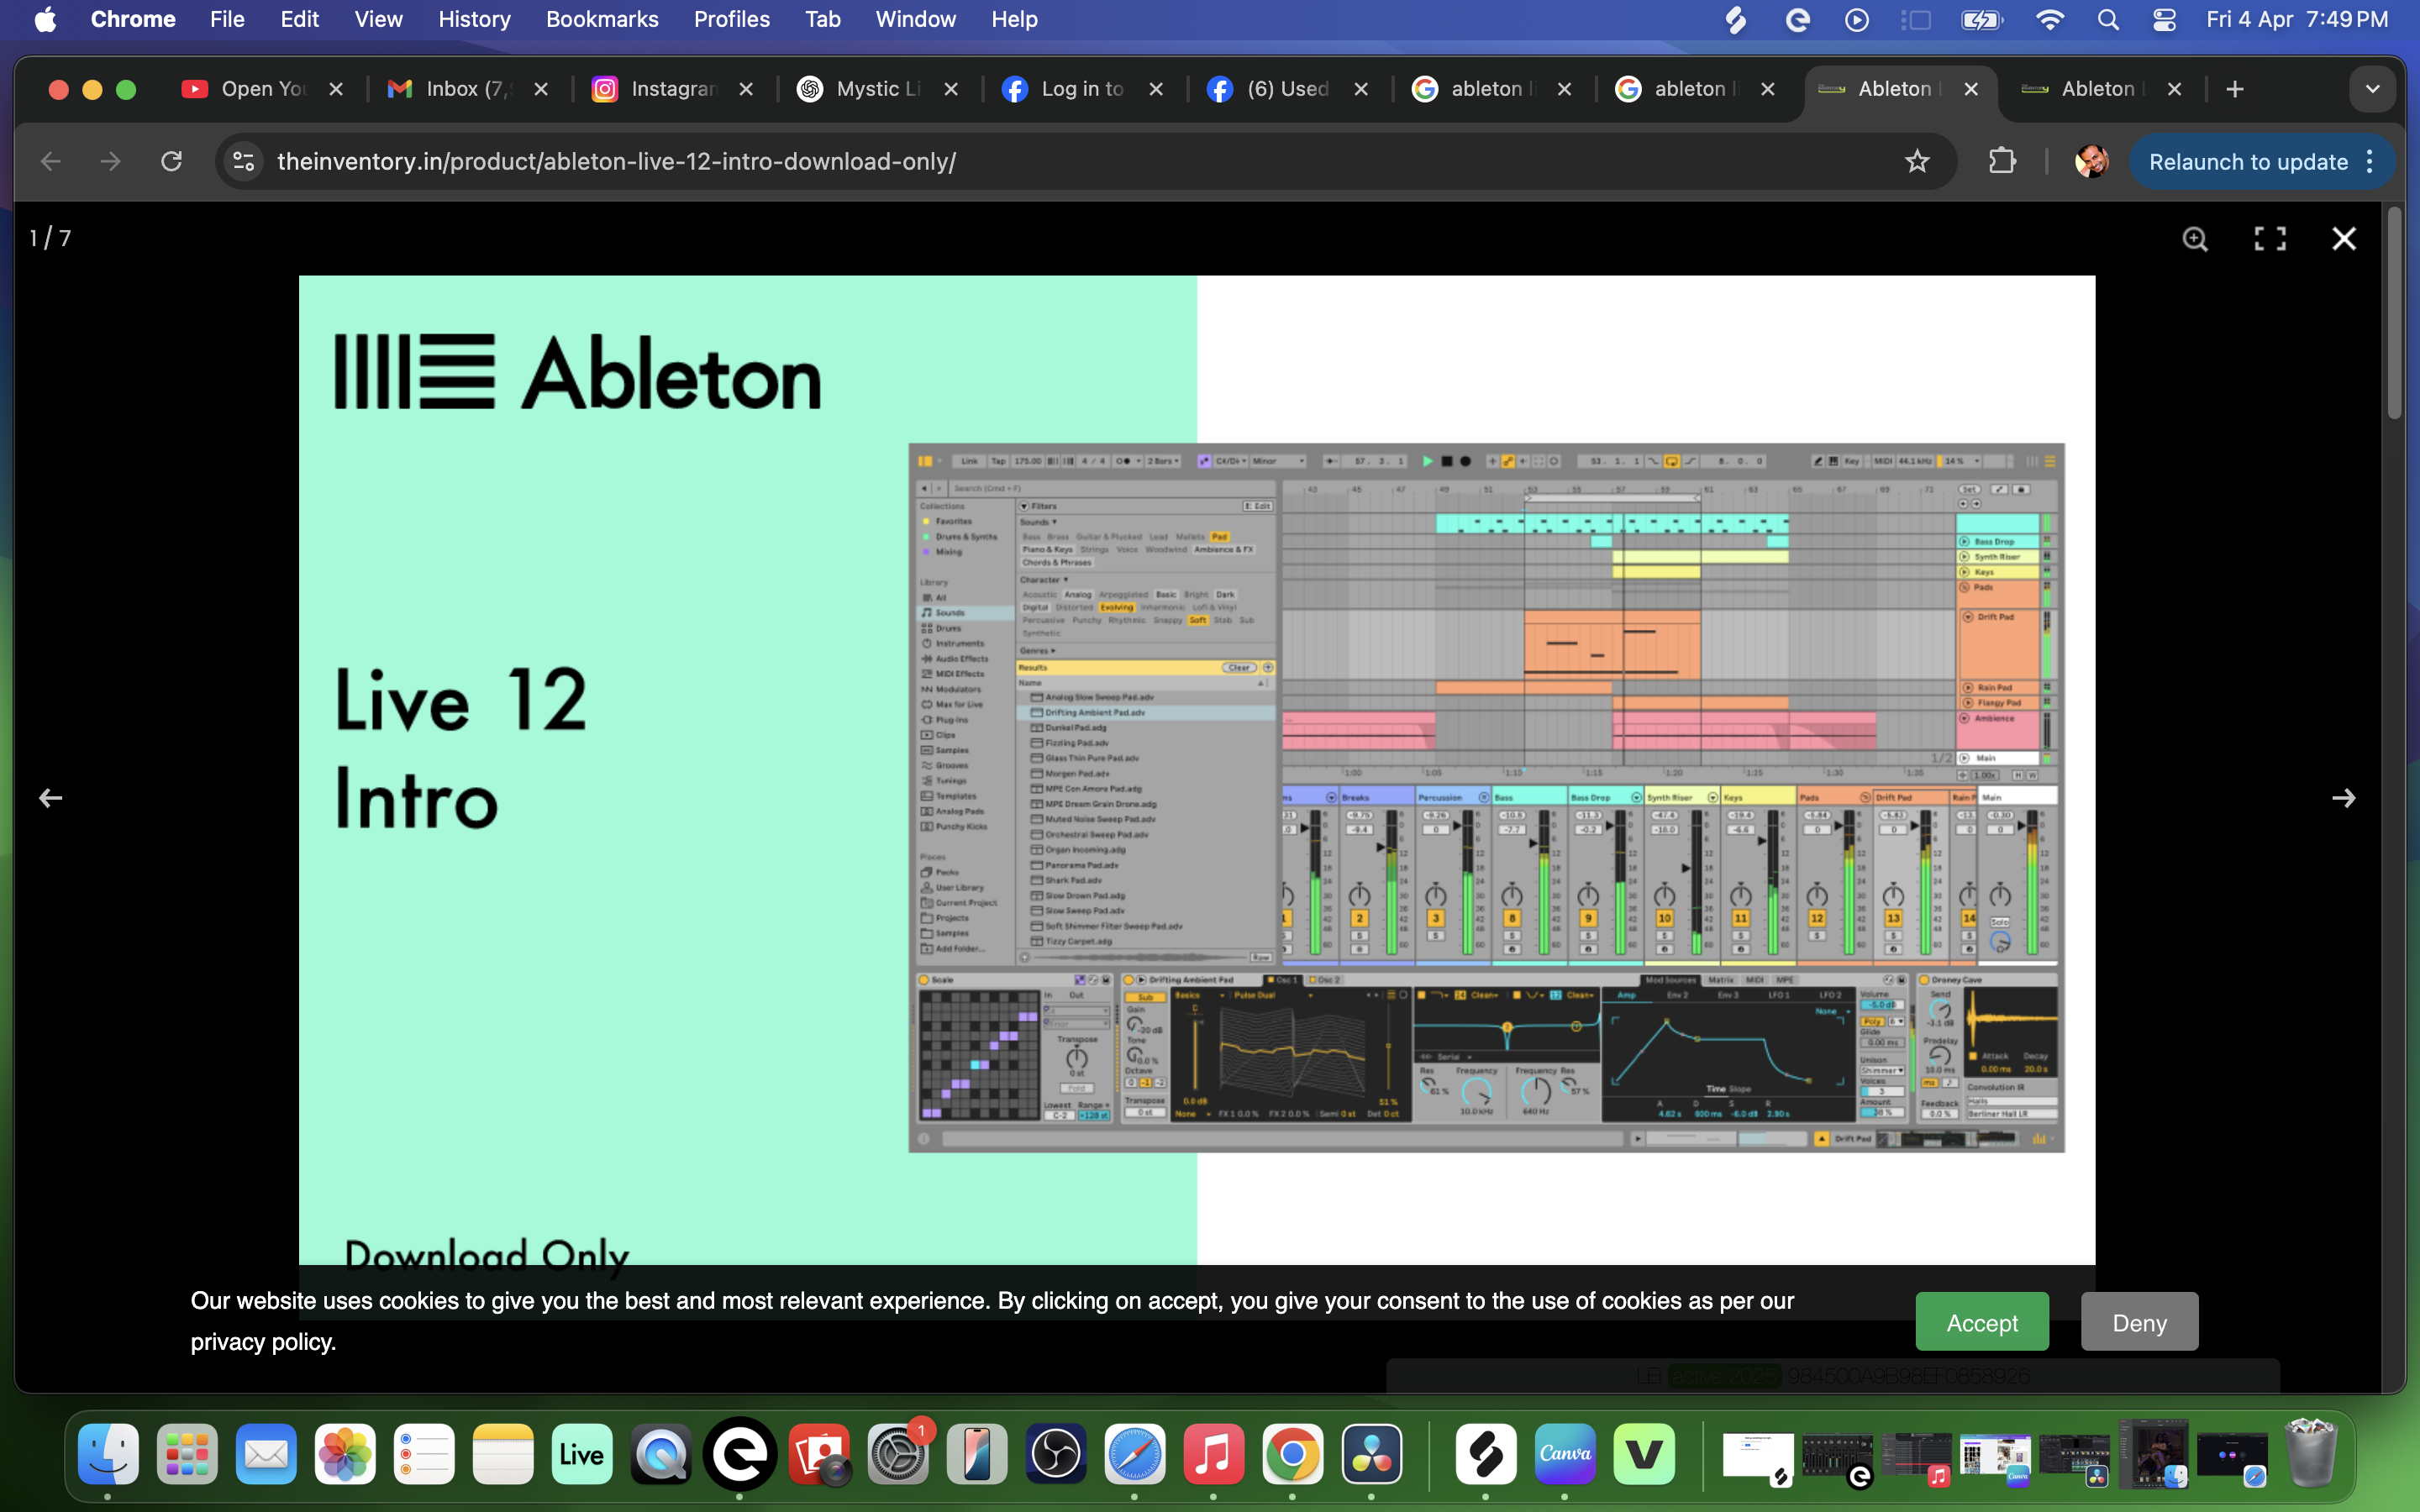Open the Edit menu
The image size is (2420, 1512).
pos(299,19)
